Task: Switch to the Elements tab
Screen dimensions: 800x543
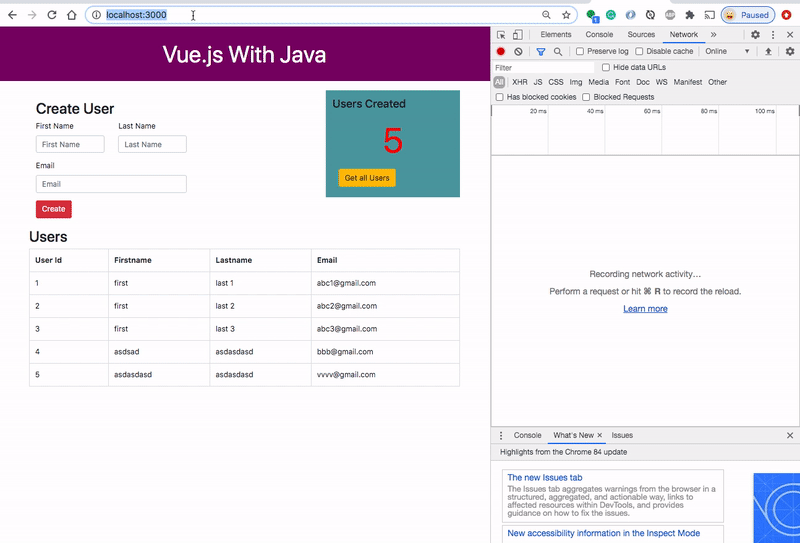Action: [x=556, y=35]
